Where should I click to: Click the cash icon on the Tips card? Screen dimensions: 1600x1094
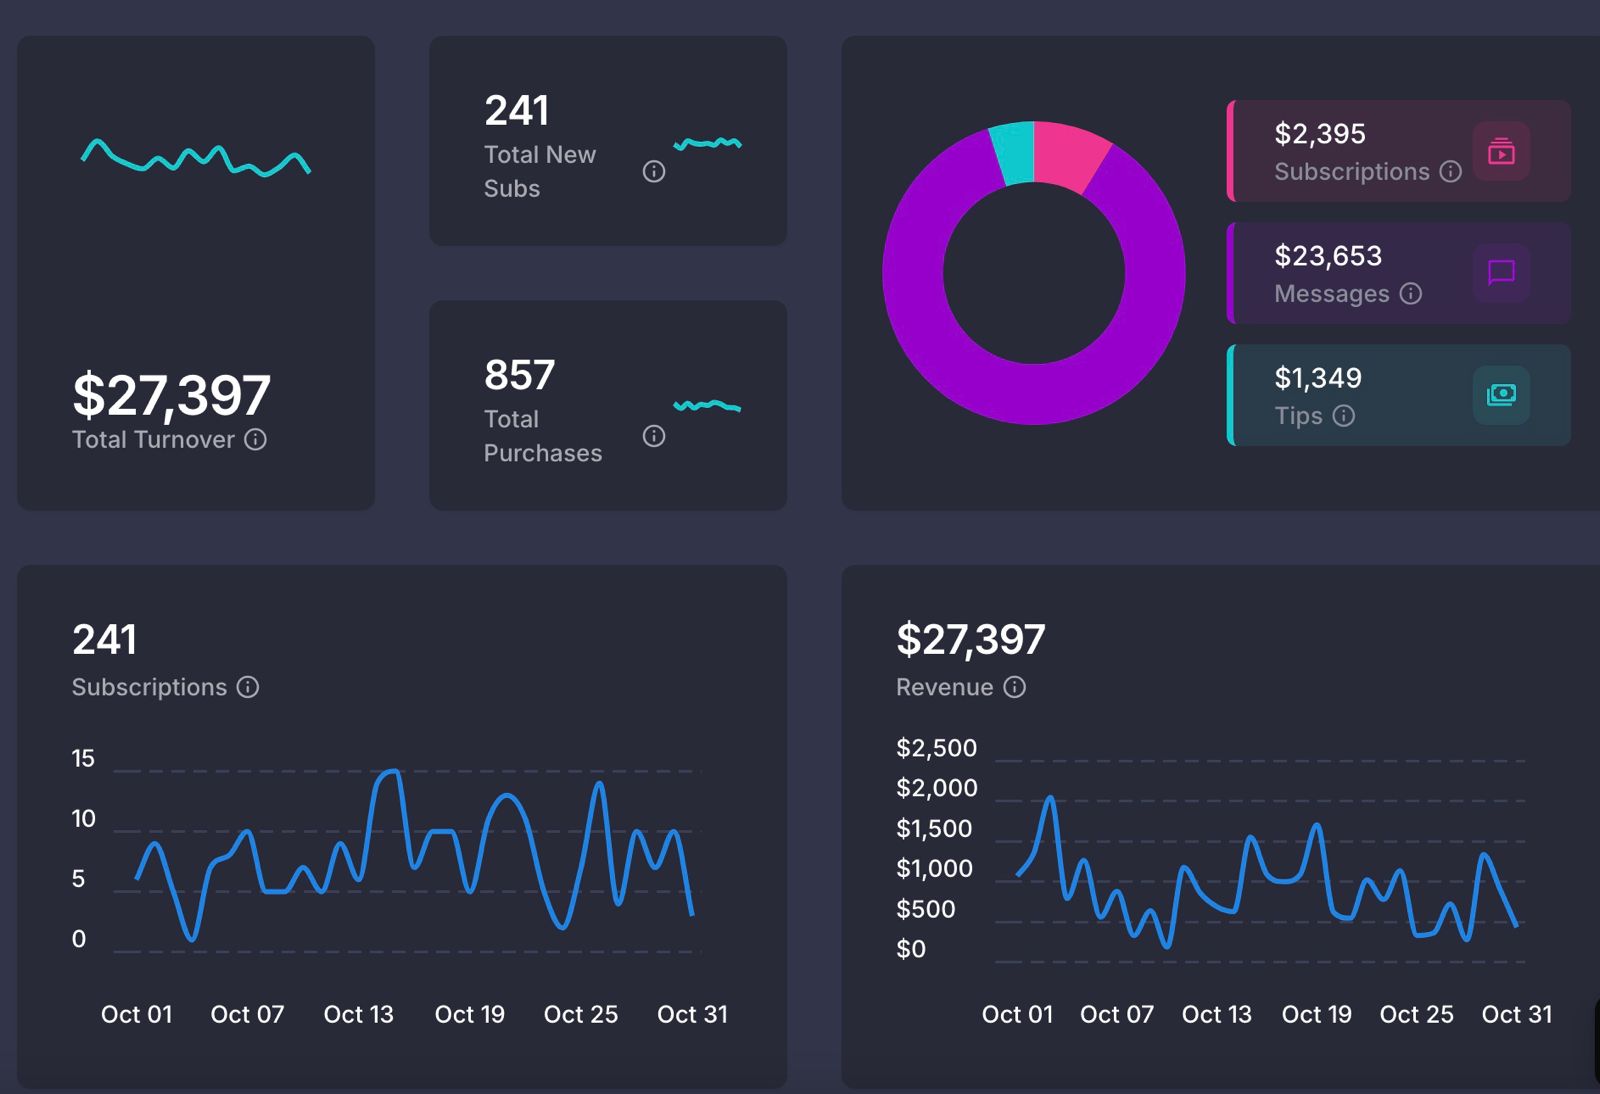click(1499, 395)
